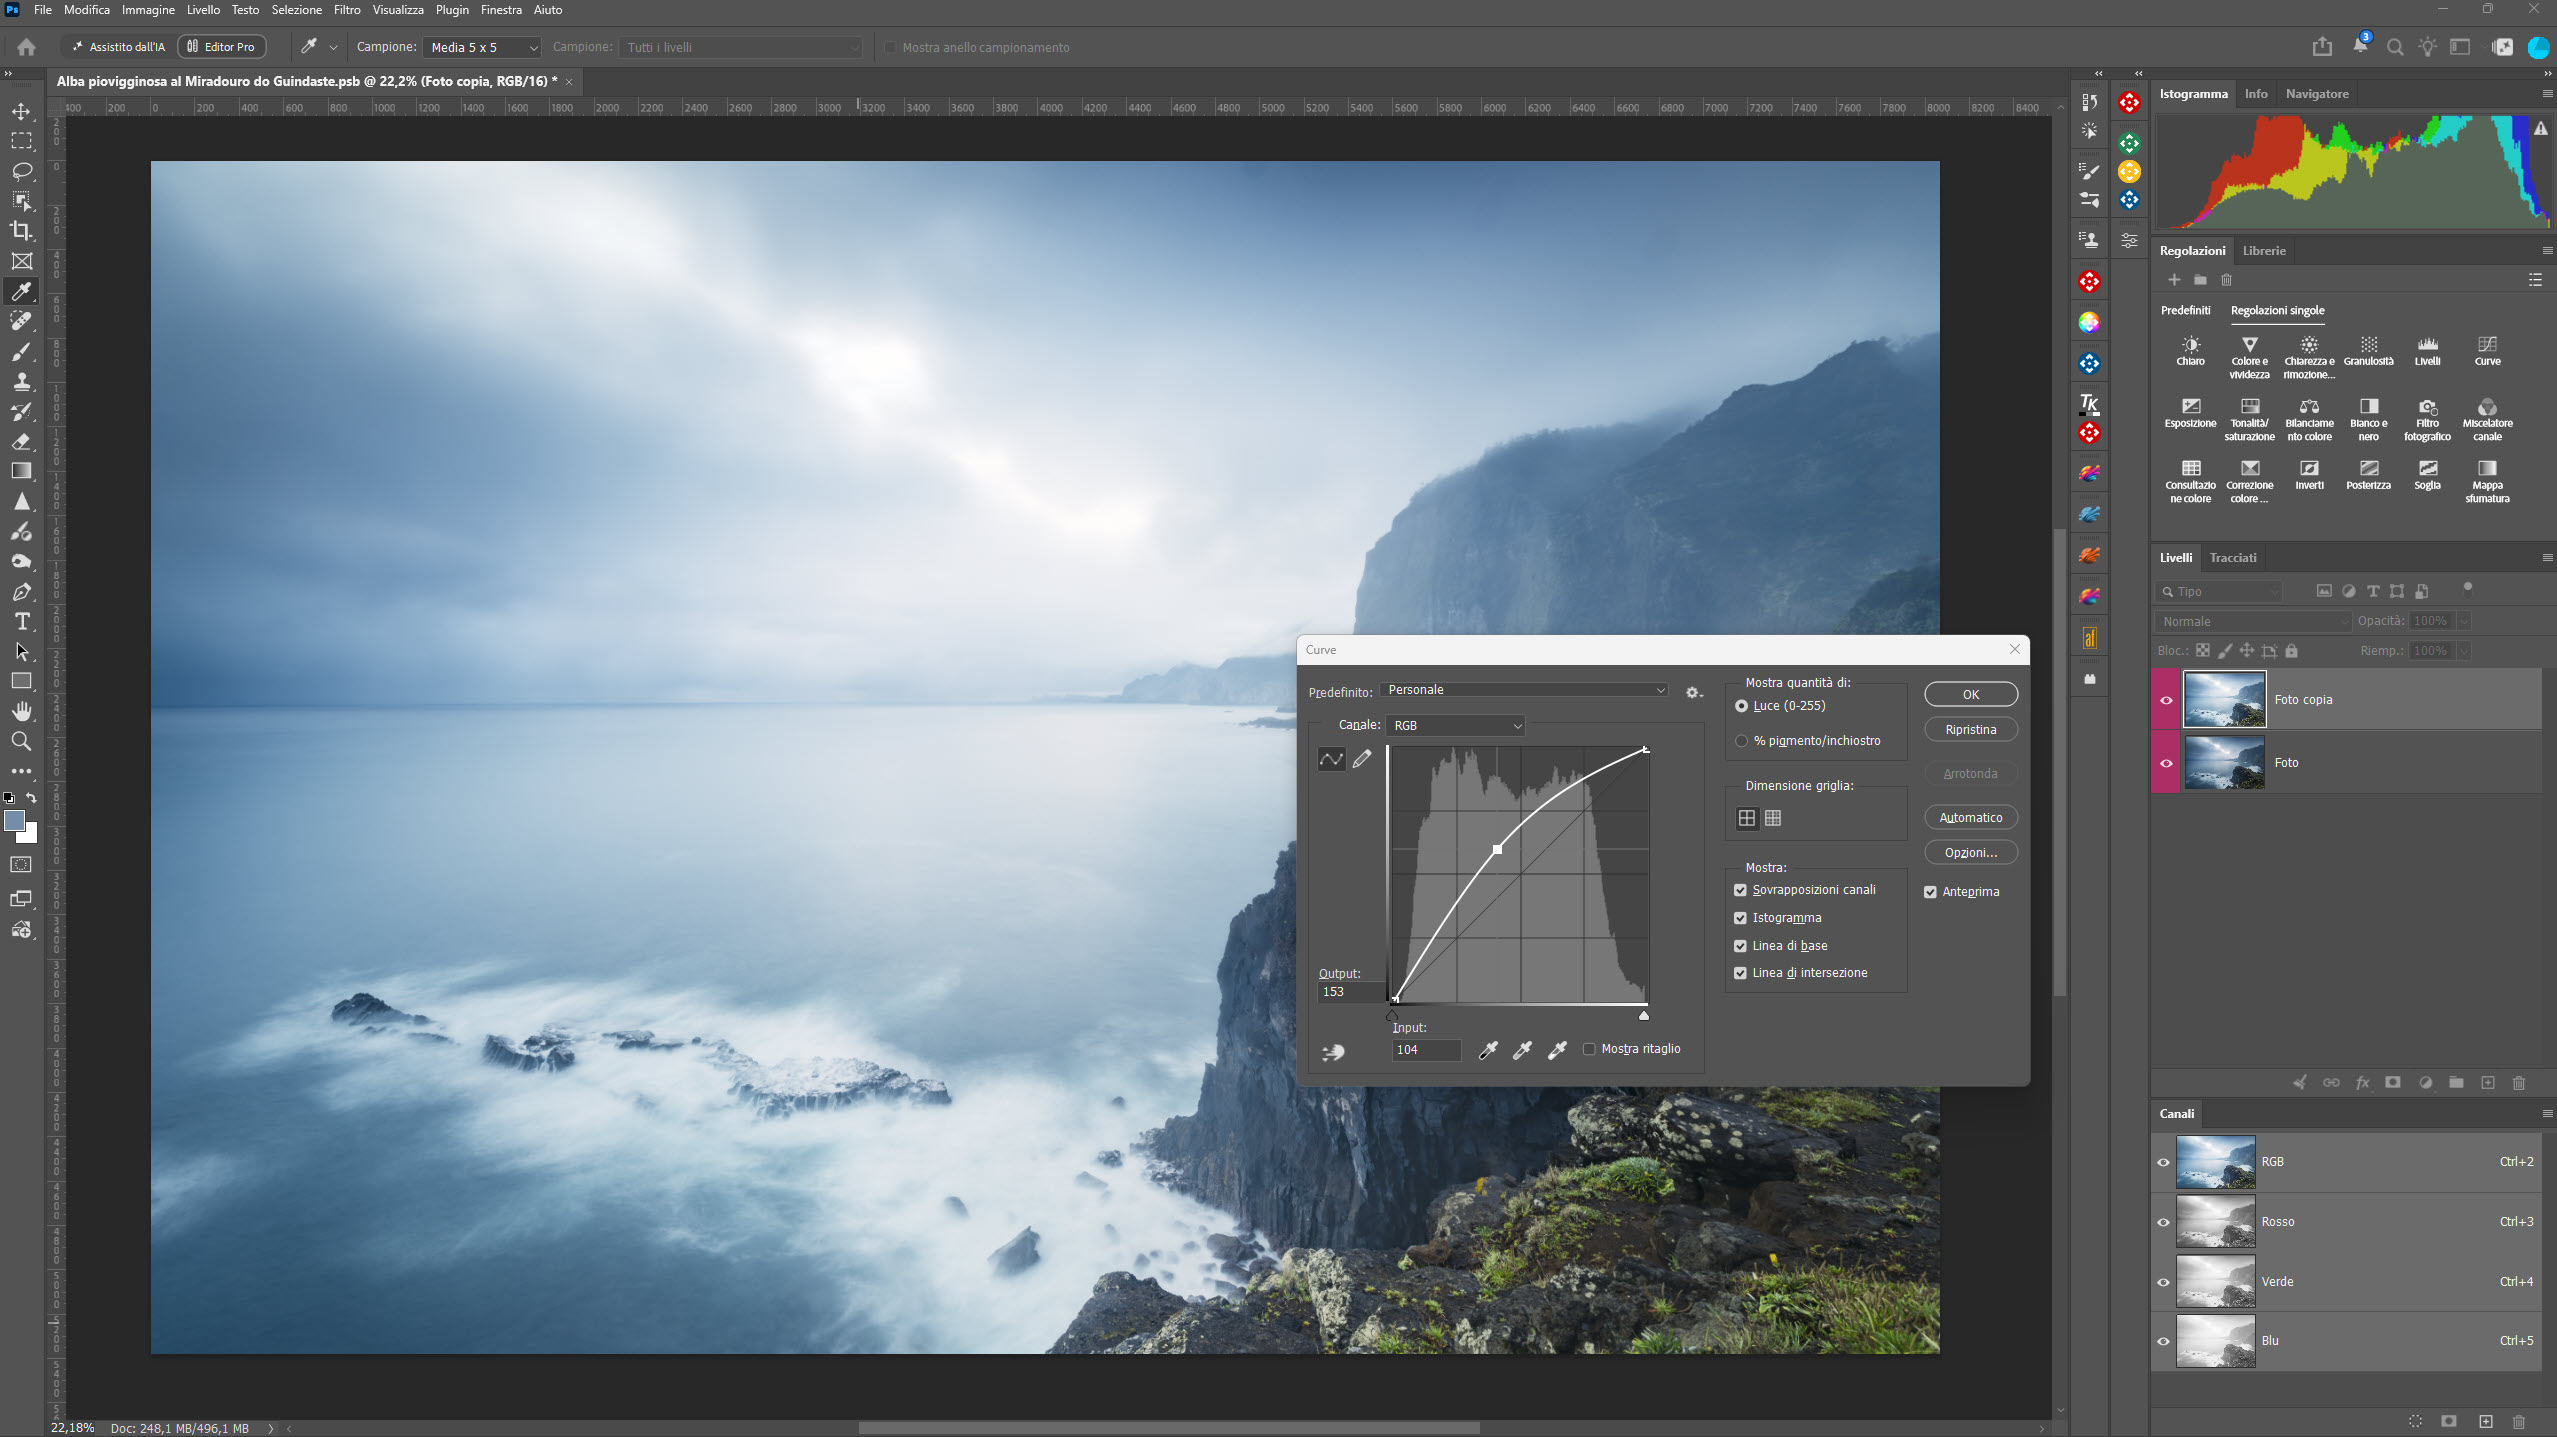Toggle Anteprima preview checkbox
This screenshot has width=2557, height=1437.
coord(1930,892)
